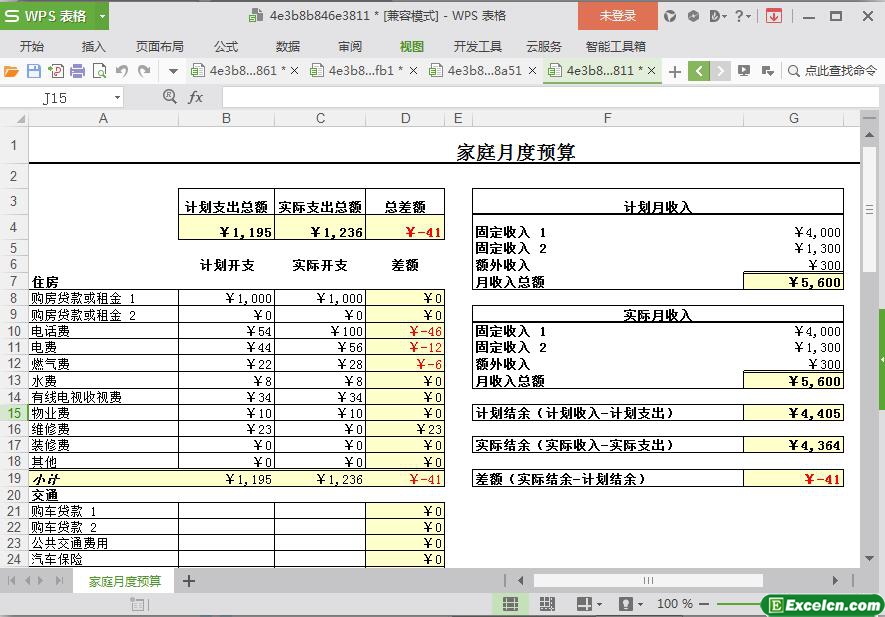The height and width of the screenshot is (617, 885).
Task: Click the Undo arrow icon
Action: click(122, 71)
